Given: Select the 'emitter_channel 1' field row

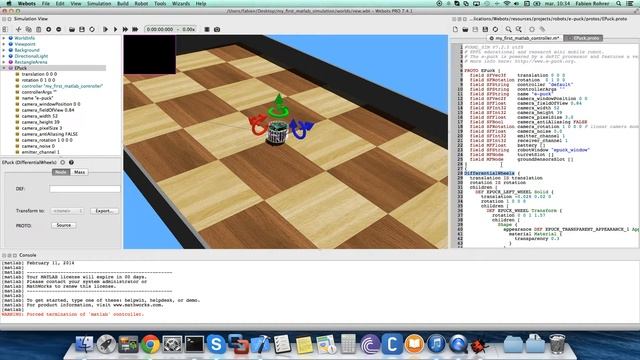Looking at the screenshot, I should (40, 152).
